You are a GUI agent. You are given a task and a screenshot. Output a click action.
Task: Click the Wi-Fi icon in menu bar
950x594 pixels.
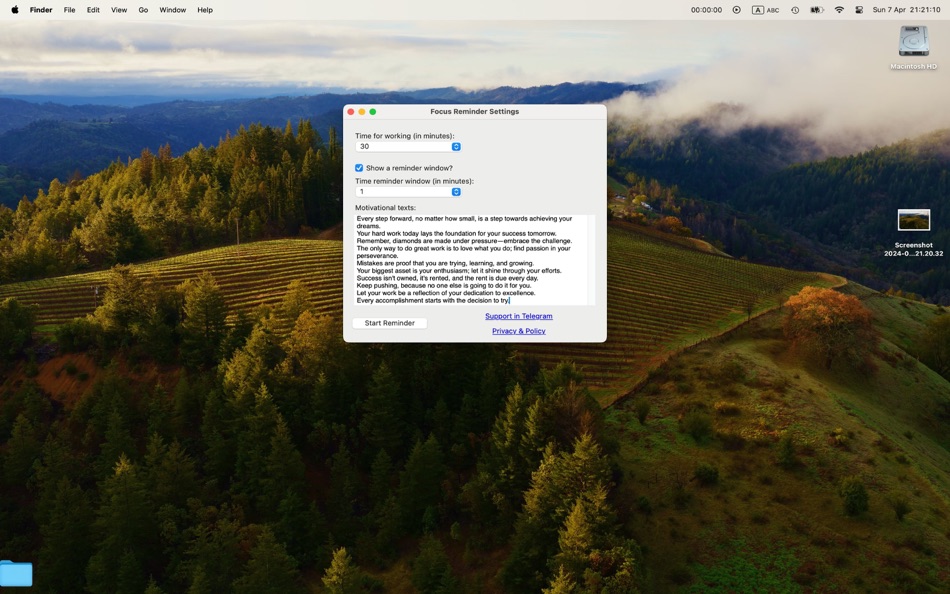838,10
